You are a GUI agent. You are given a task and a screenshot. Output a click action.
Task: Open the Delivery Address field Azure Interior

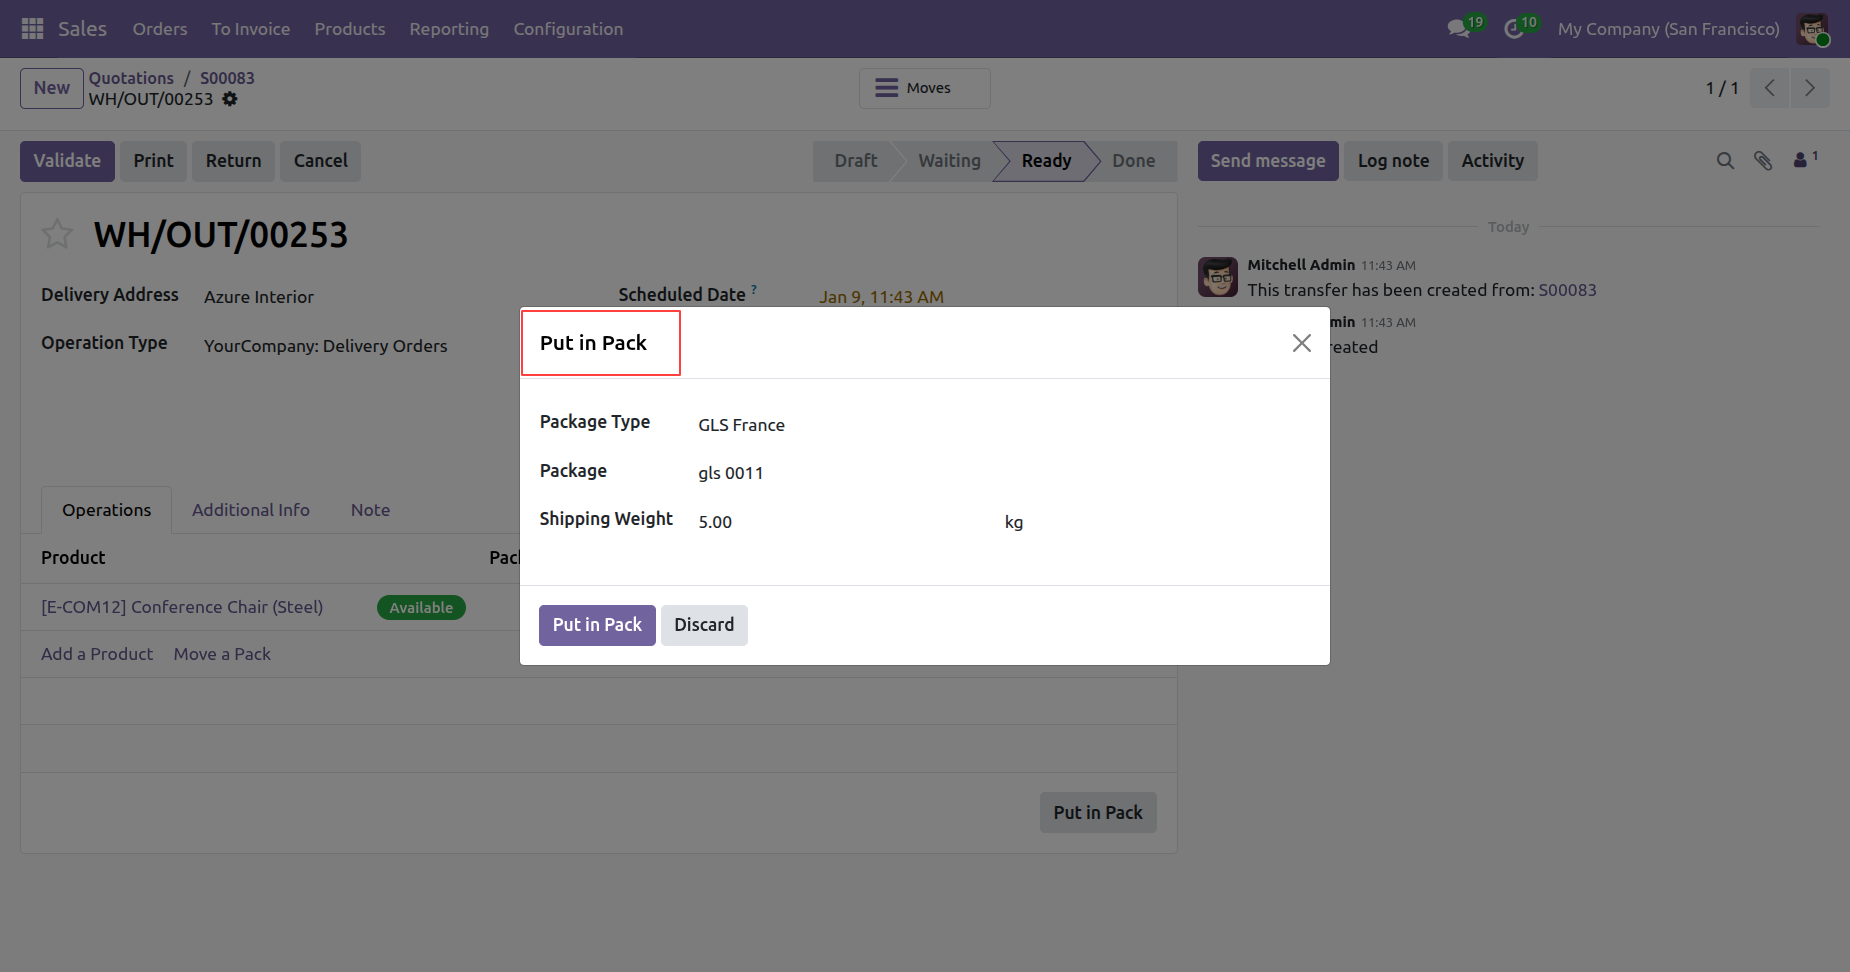259,297
